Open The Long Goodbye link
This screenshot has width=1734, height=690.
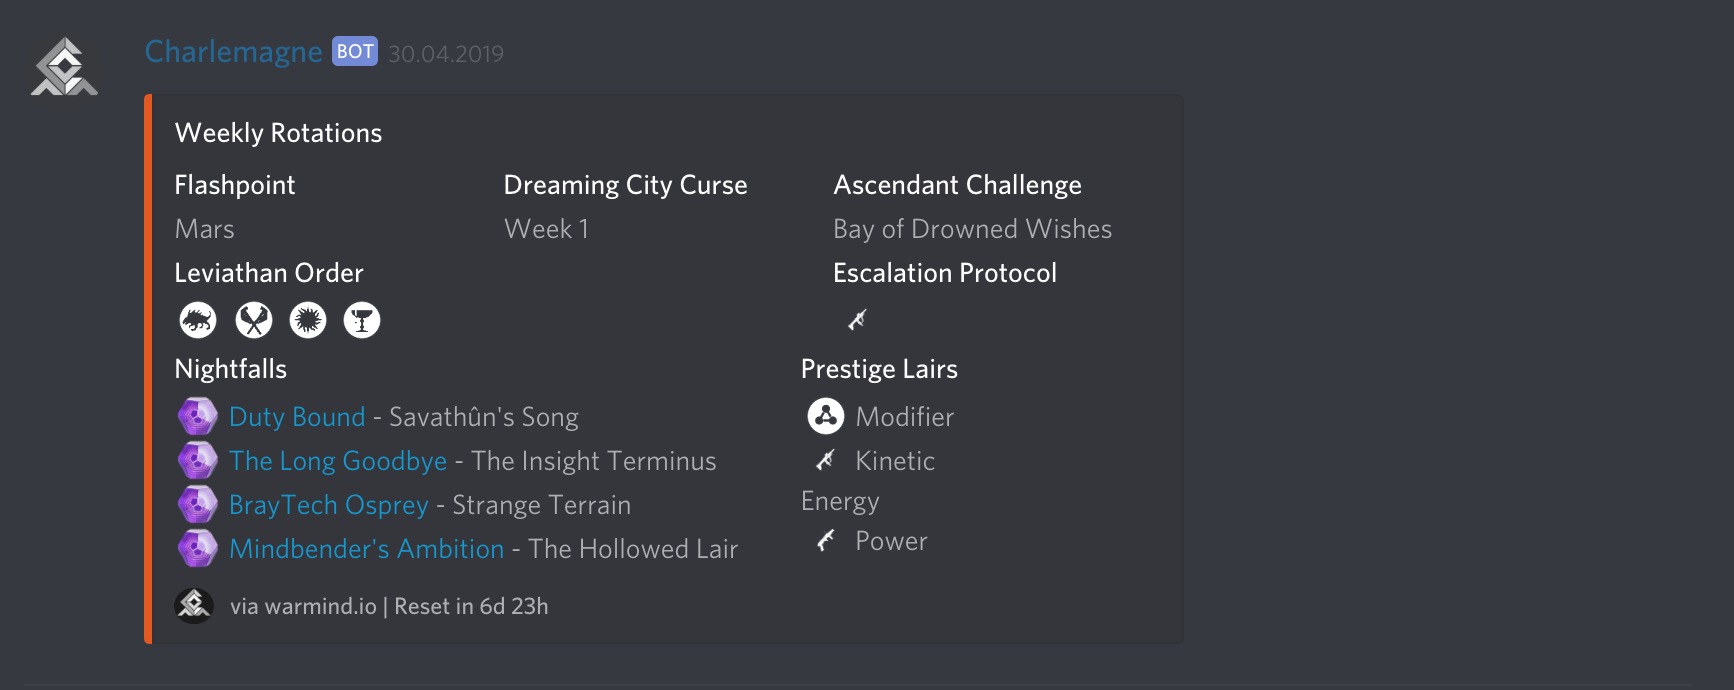(338, 461)
